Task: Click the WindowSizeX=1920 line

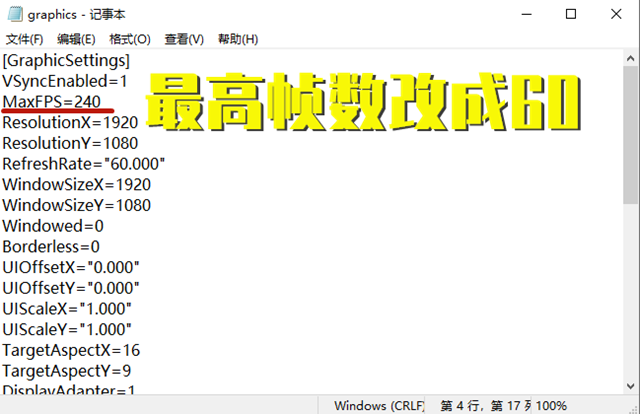Action: click(x=77, y=185)
